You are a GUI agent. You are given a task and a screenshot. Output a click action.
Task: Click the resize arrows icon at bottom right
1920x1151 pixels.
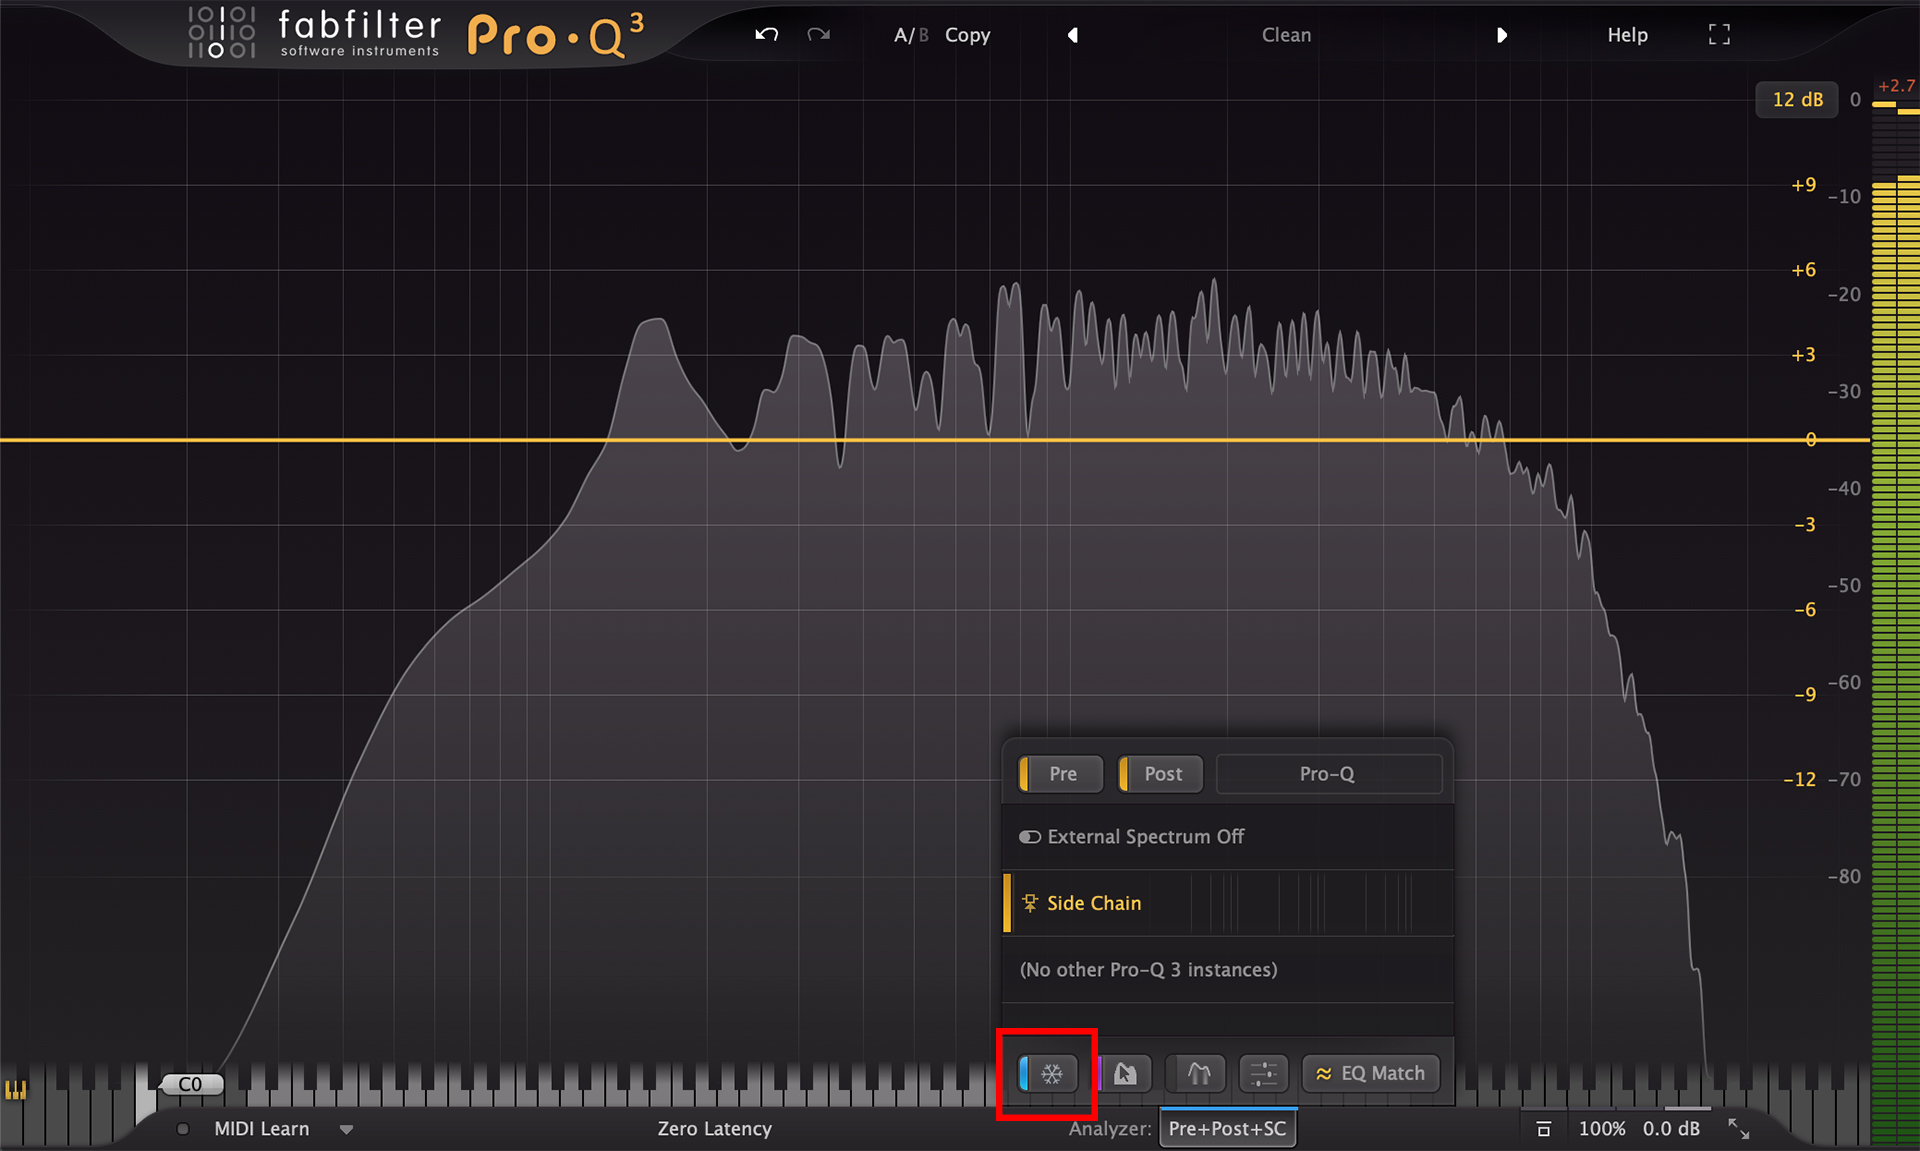1739,1129
